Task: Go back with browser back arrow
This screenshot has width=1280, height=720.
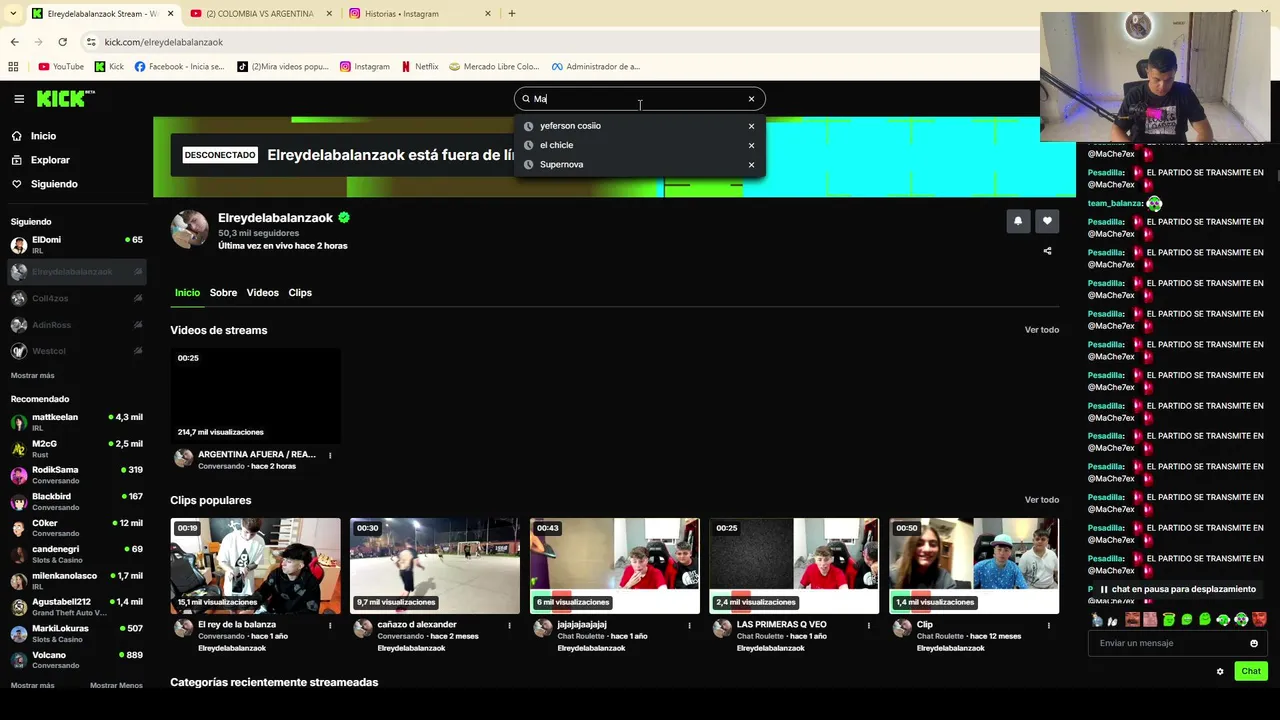Action: click(14, 42)
